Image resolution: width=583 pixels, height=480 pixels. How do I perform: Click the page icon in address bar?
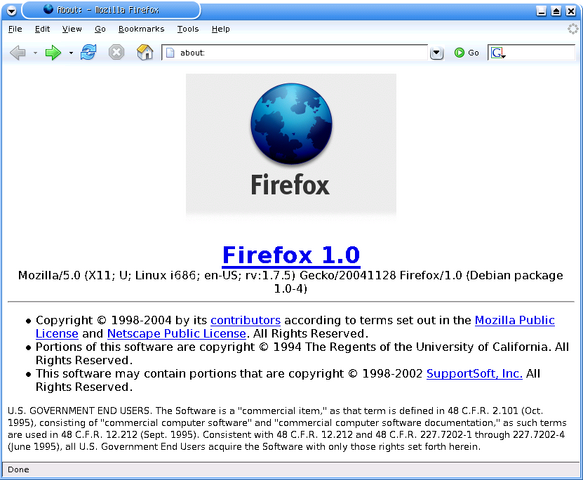[x=170, y=53]
